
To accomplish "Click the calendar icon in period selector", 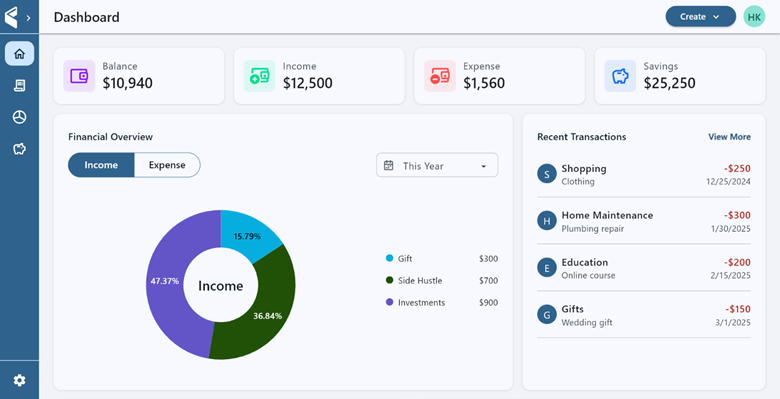I will pos(389,165).
